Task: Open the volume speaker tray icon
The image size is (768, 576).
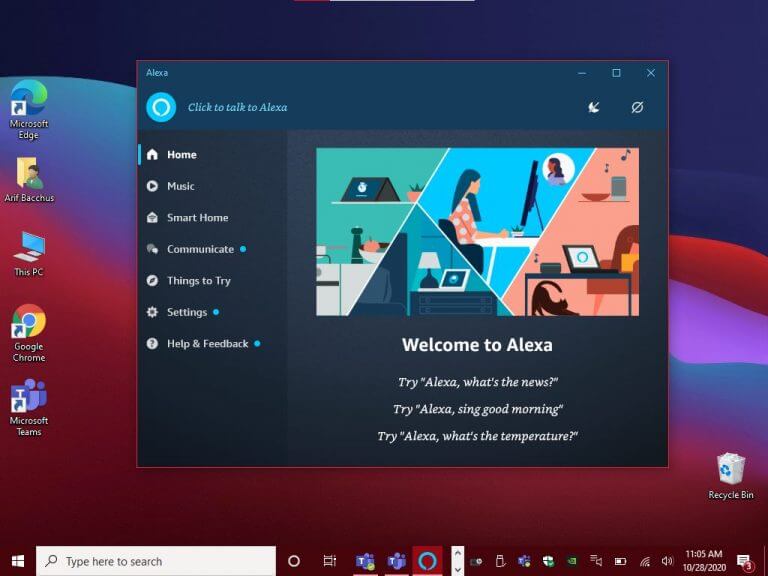Action: click(x=667, y=561)
